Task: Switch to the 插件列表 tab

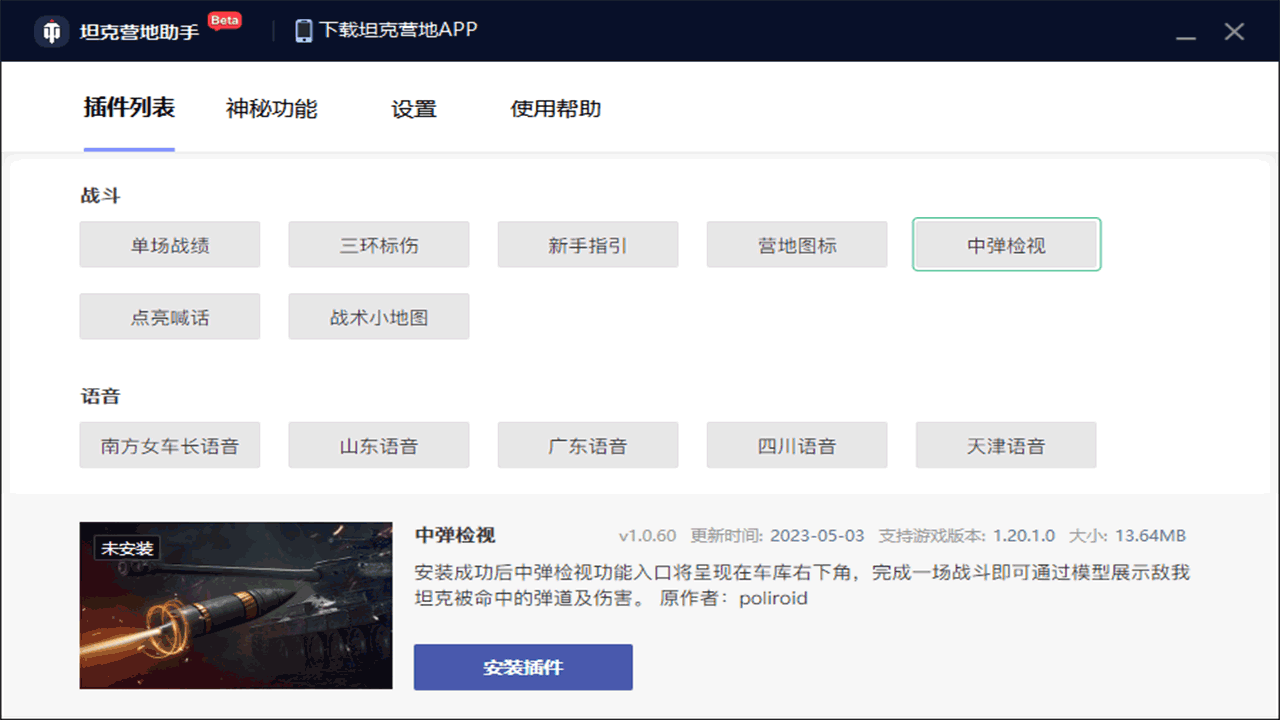Action: coord(129,108)
